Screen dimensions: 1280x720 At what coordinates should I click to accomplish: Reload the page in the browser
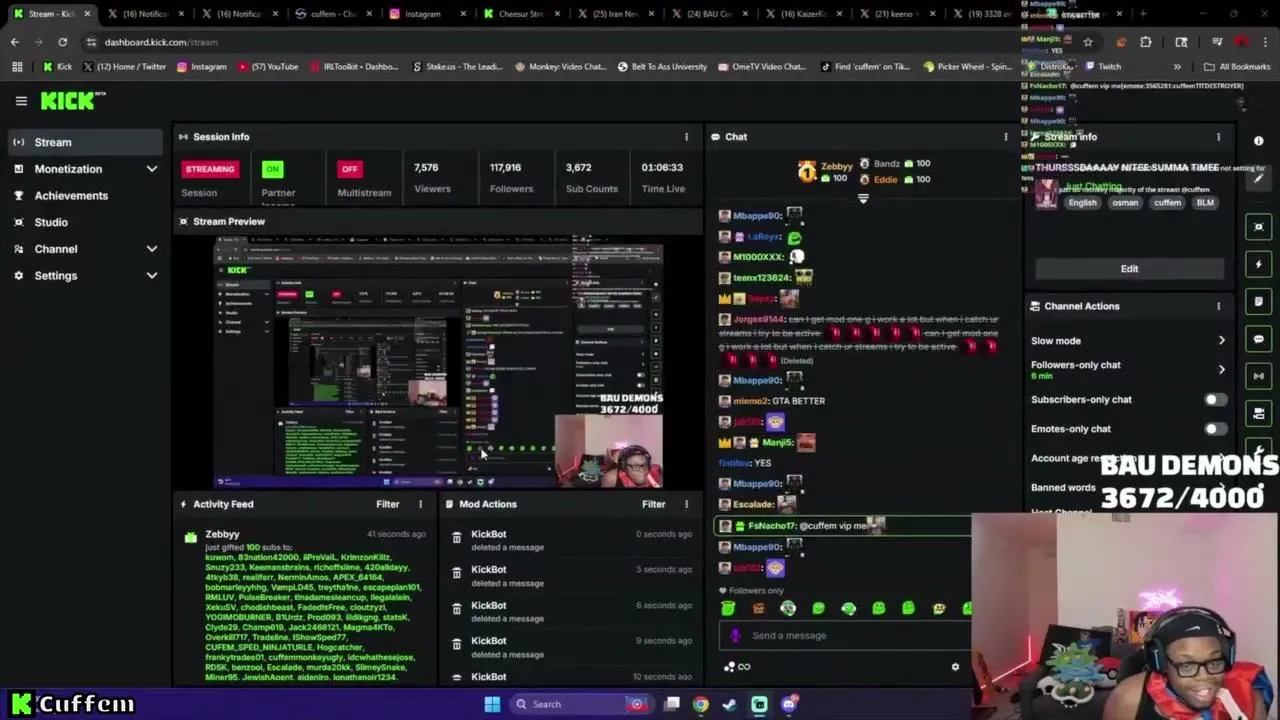[x=62, y=42]
